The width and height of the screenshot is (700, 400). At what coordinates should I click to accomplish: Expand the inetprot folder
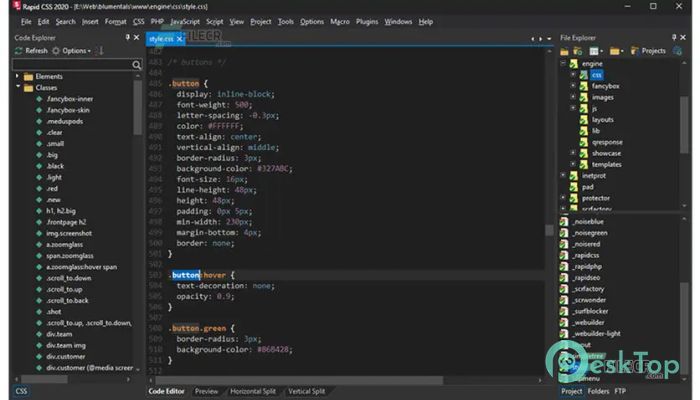tap(563, 175)
